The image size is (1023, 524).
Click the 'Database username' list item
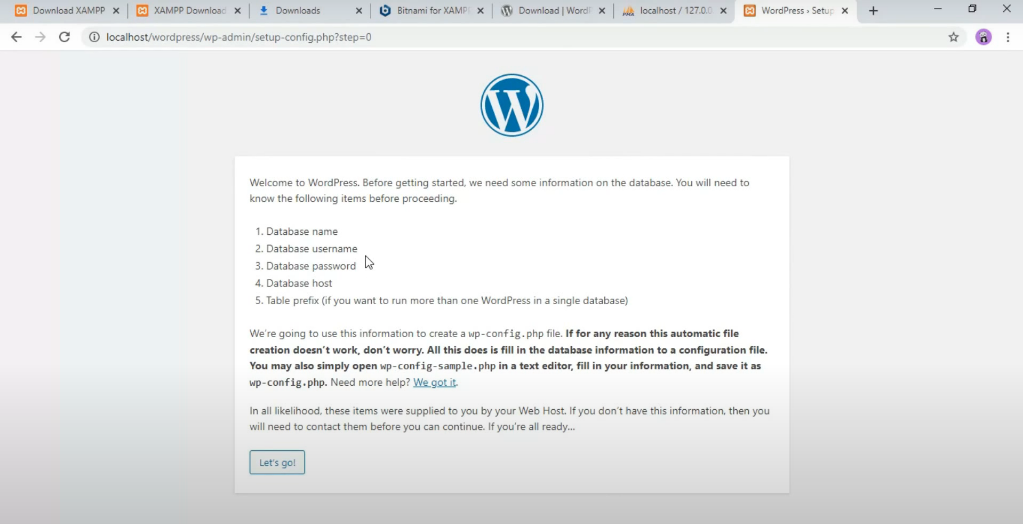(312, 249)
